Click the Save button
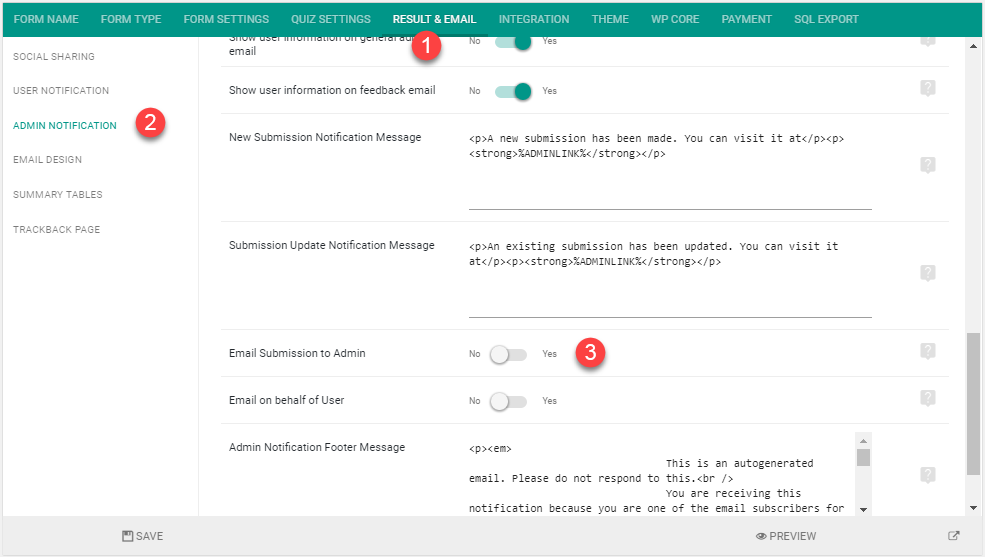 point(143,536)
